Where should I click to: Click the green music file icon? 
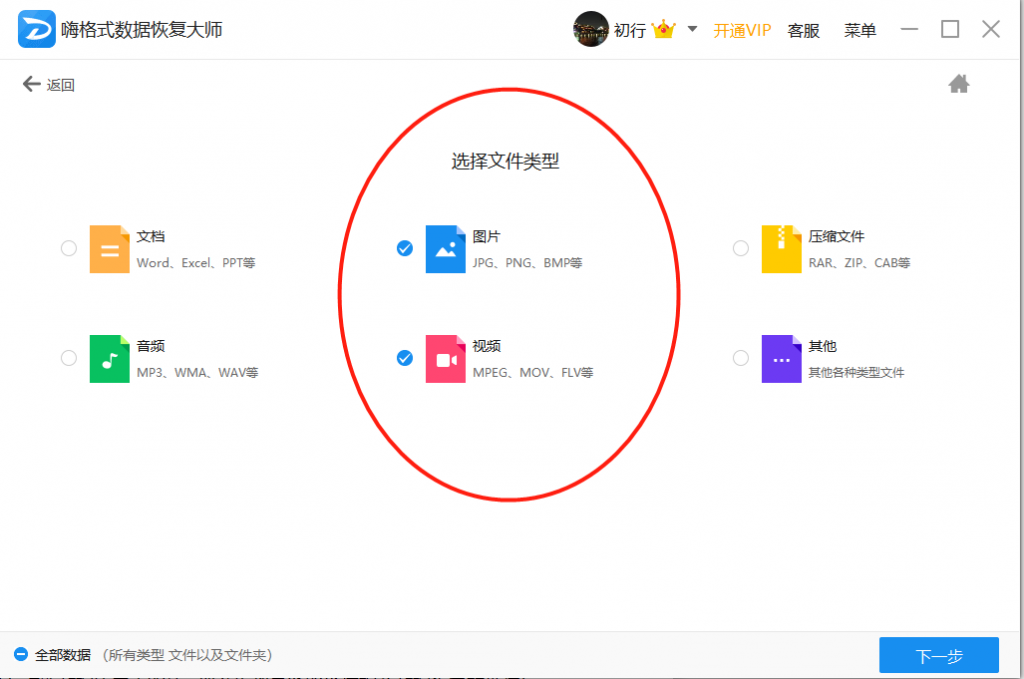tap(109, 358)
